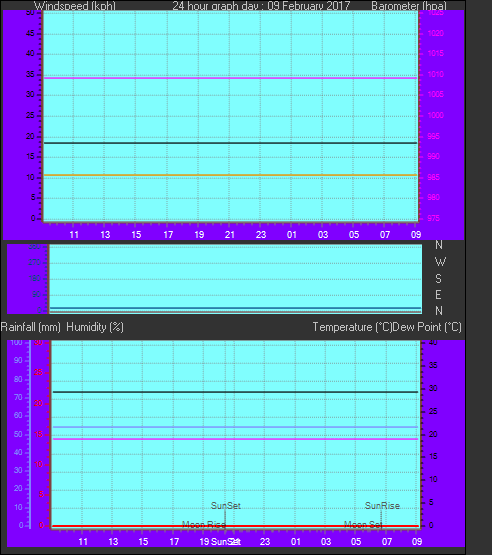The width and height of the screenshot is (492, 555).
Task: Click the SunRise marker label
Action: (382, 506)
